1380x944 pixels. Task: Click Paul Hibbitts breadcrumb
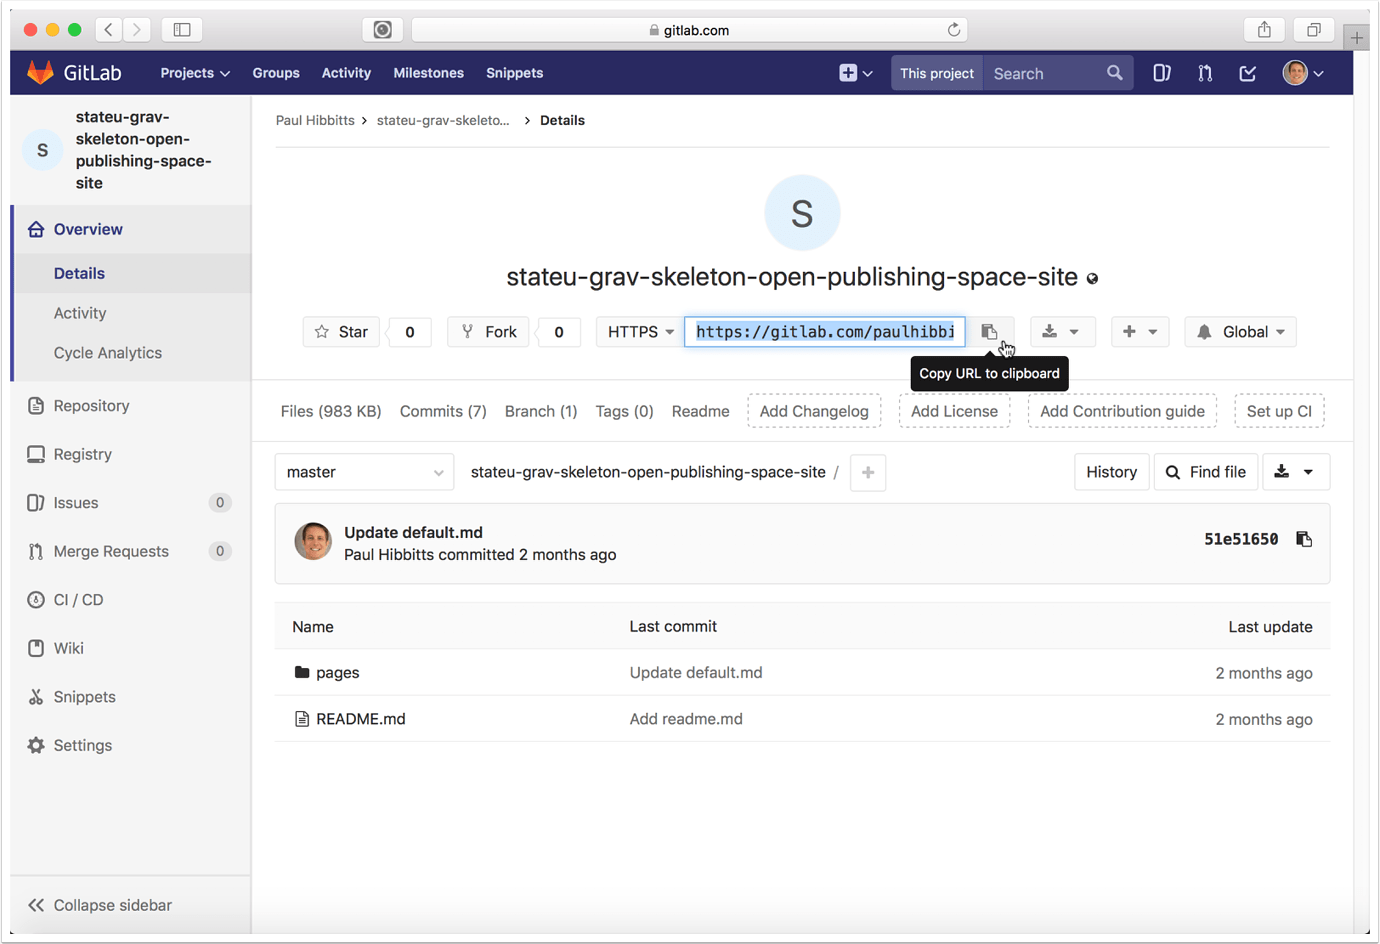[x=315, y=120]
